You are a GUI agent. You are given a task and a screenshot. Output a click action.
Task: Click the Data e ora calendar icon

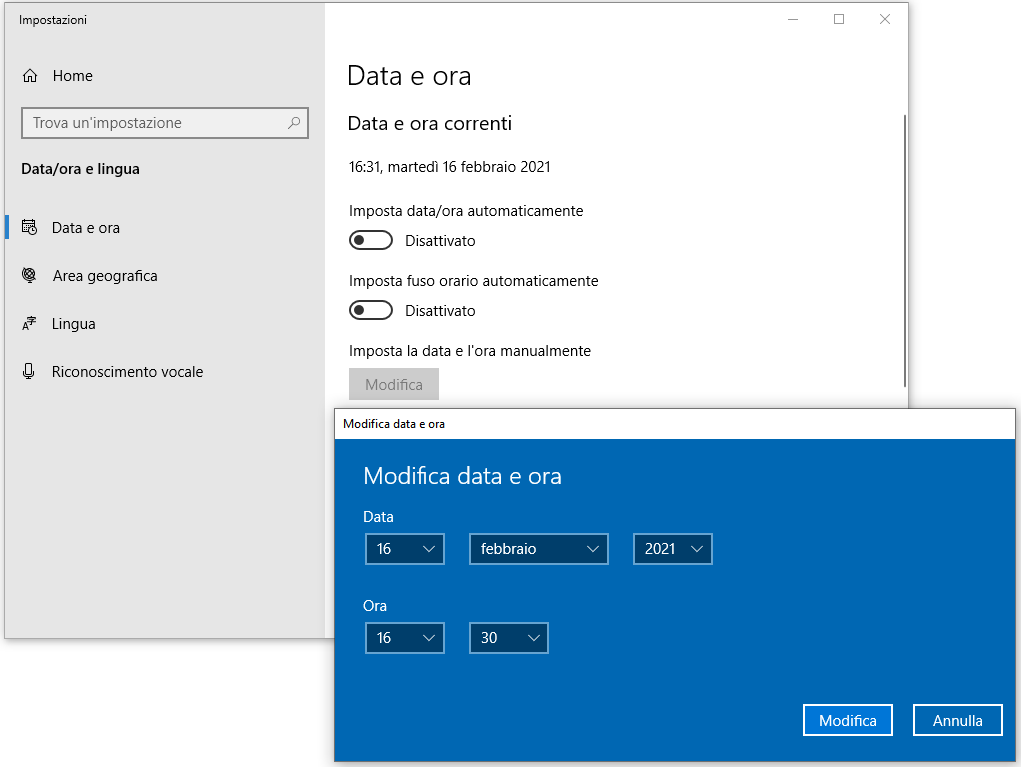pos(30,228)
